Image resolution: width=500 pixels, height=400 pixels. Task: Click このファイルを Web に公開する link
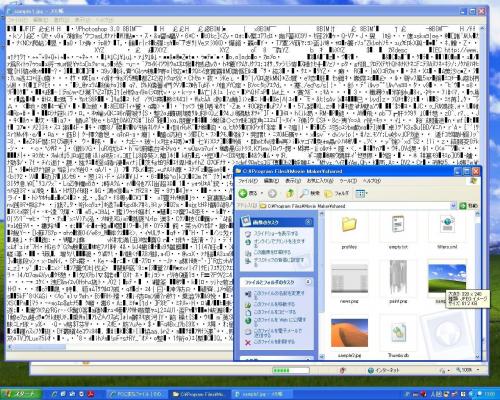point(280,322)
